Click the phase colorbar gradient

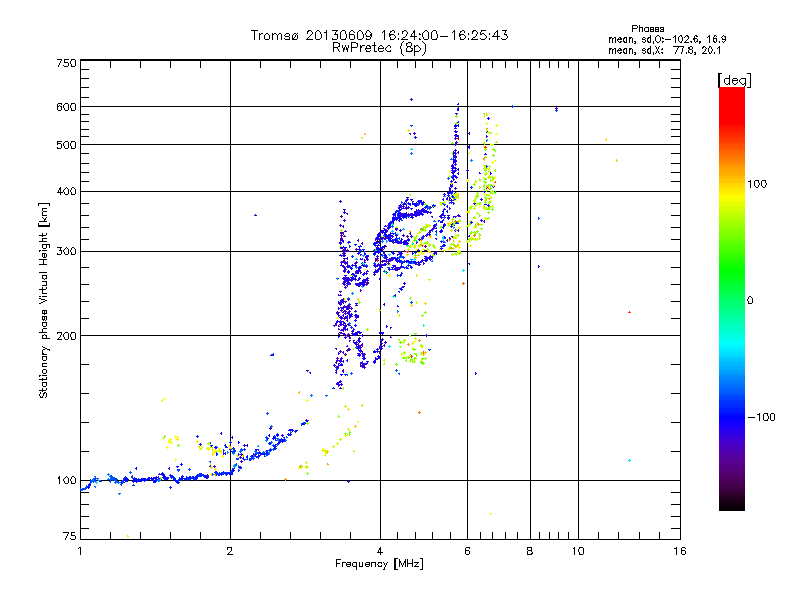732,299
